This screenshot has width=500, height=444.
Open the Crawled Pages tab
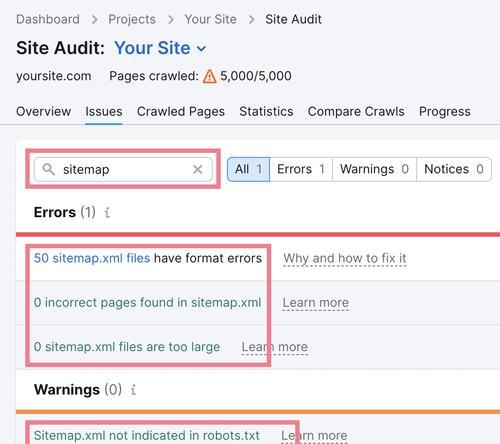[181, 111]
